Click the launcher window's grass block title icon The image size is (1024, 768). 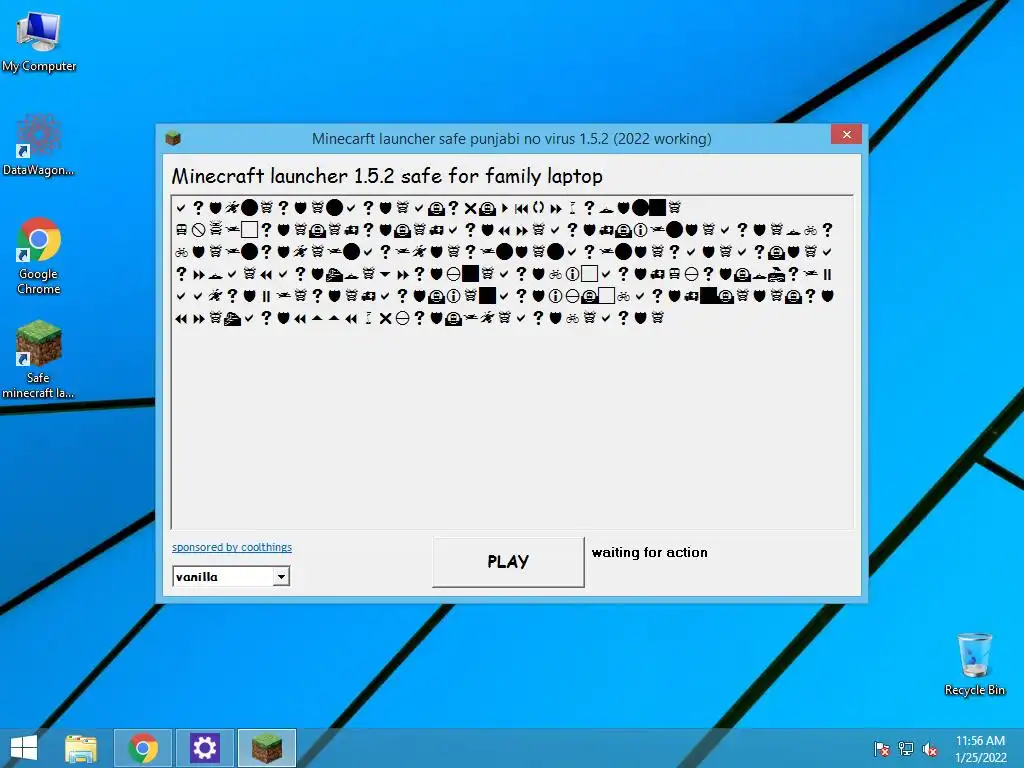click(x=173, y=138)
